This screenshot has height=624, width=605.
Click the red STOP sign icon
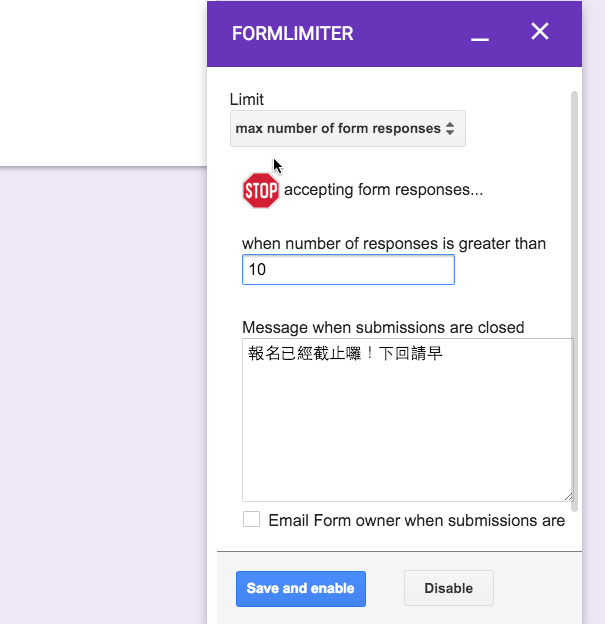[x=261, y=190]
